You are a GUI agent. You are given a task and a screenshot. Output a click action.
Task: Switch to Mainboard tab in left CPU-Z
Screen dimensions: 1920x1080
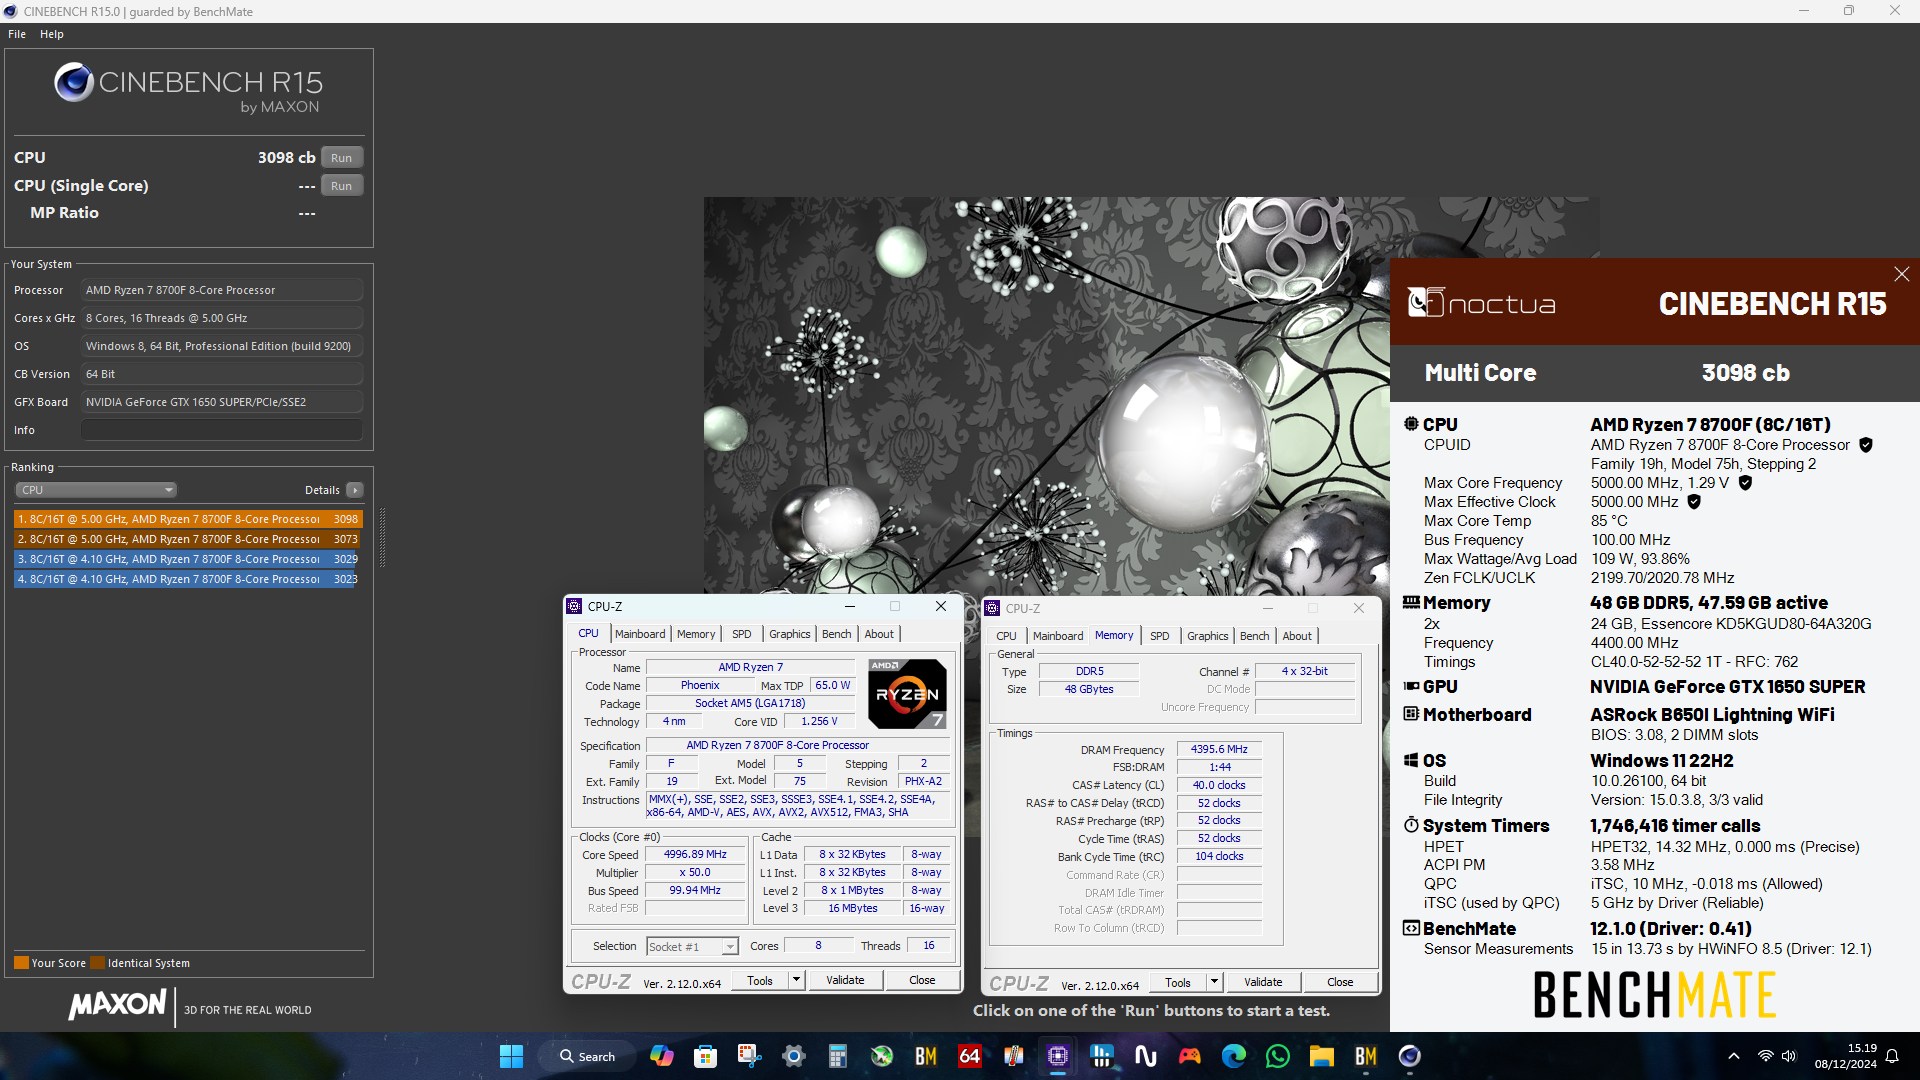[x=640, y=634]
